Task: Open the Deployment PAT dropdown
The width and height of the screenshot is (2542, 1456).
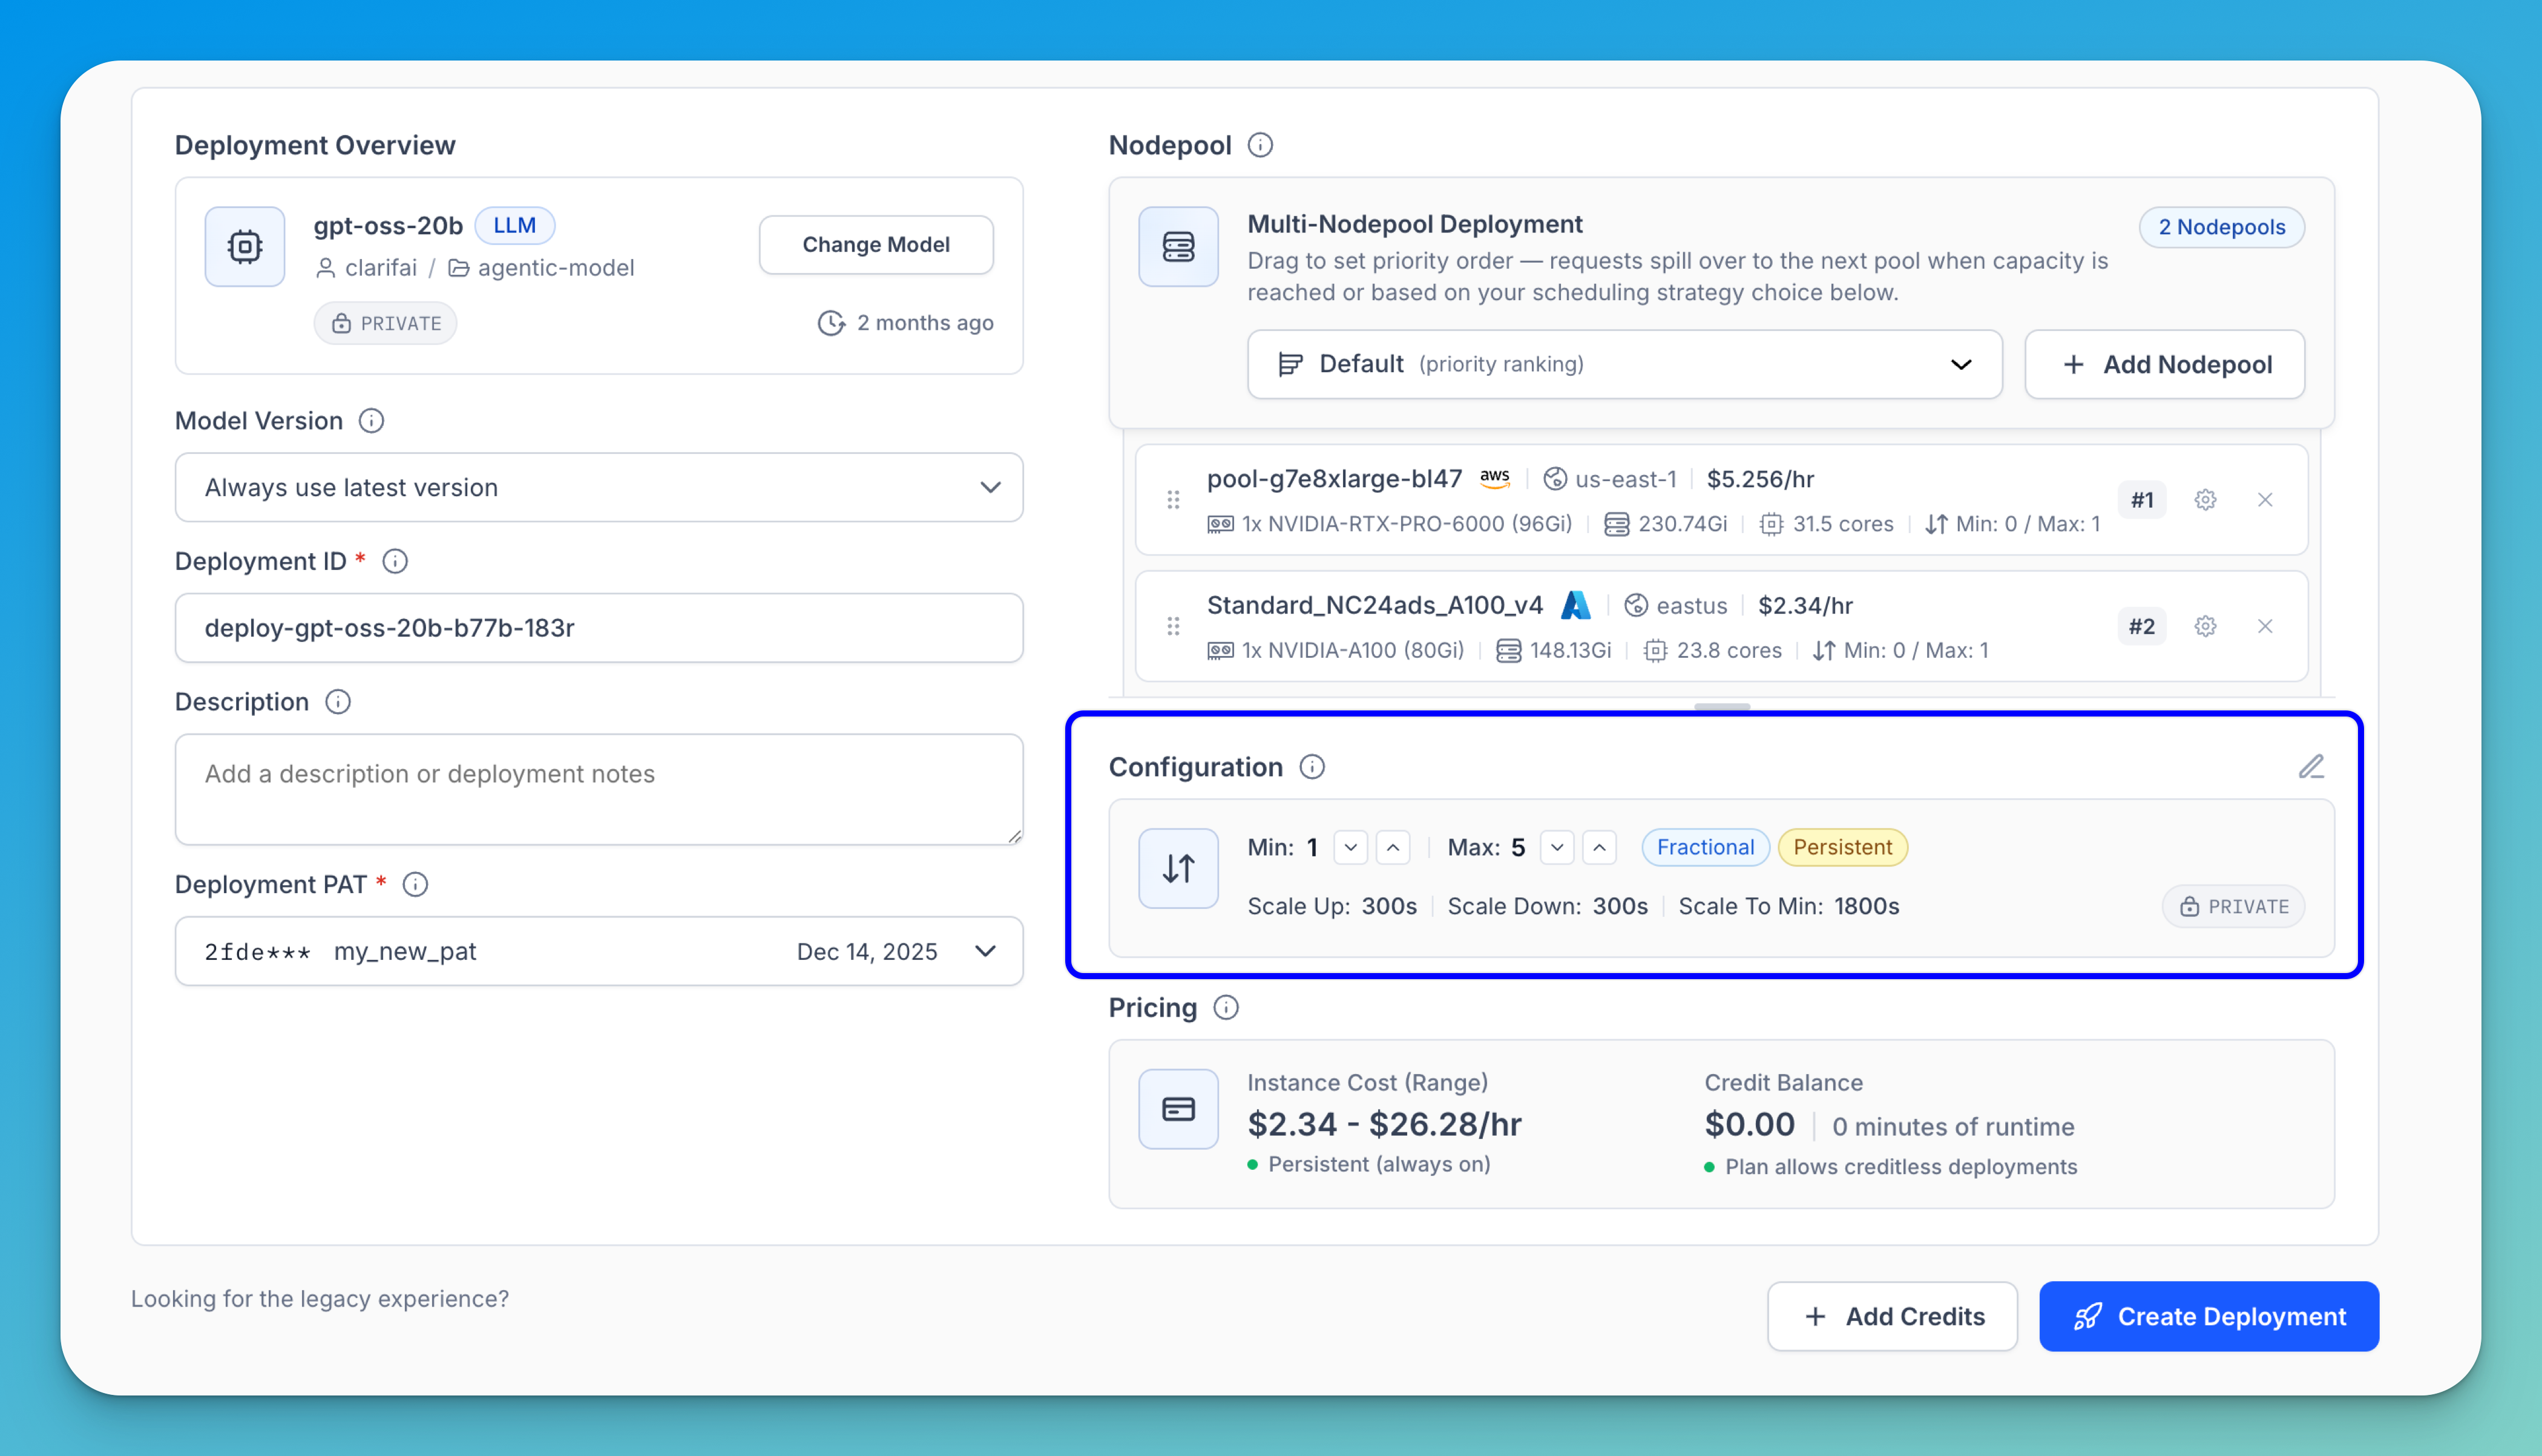Action: (598, 952)
